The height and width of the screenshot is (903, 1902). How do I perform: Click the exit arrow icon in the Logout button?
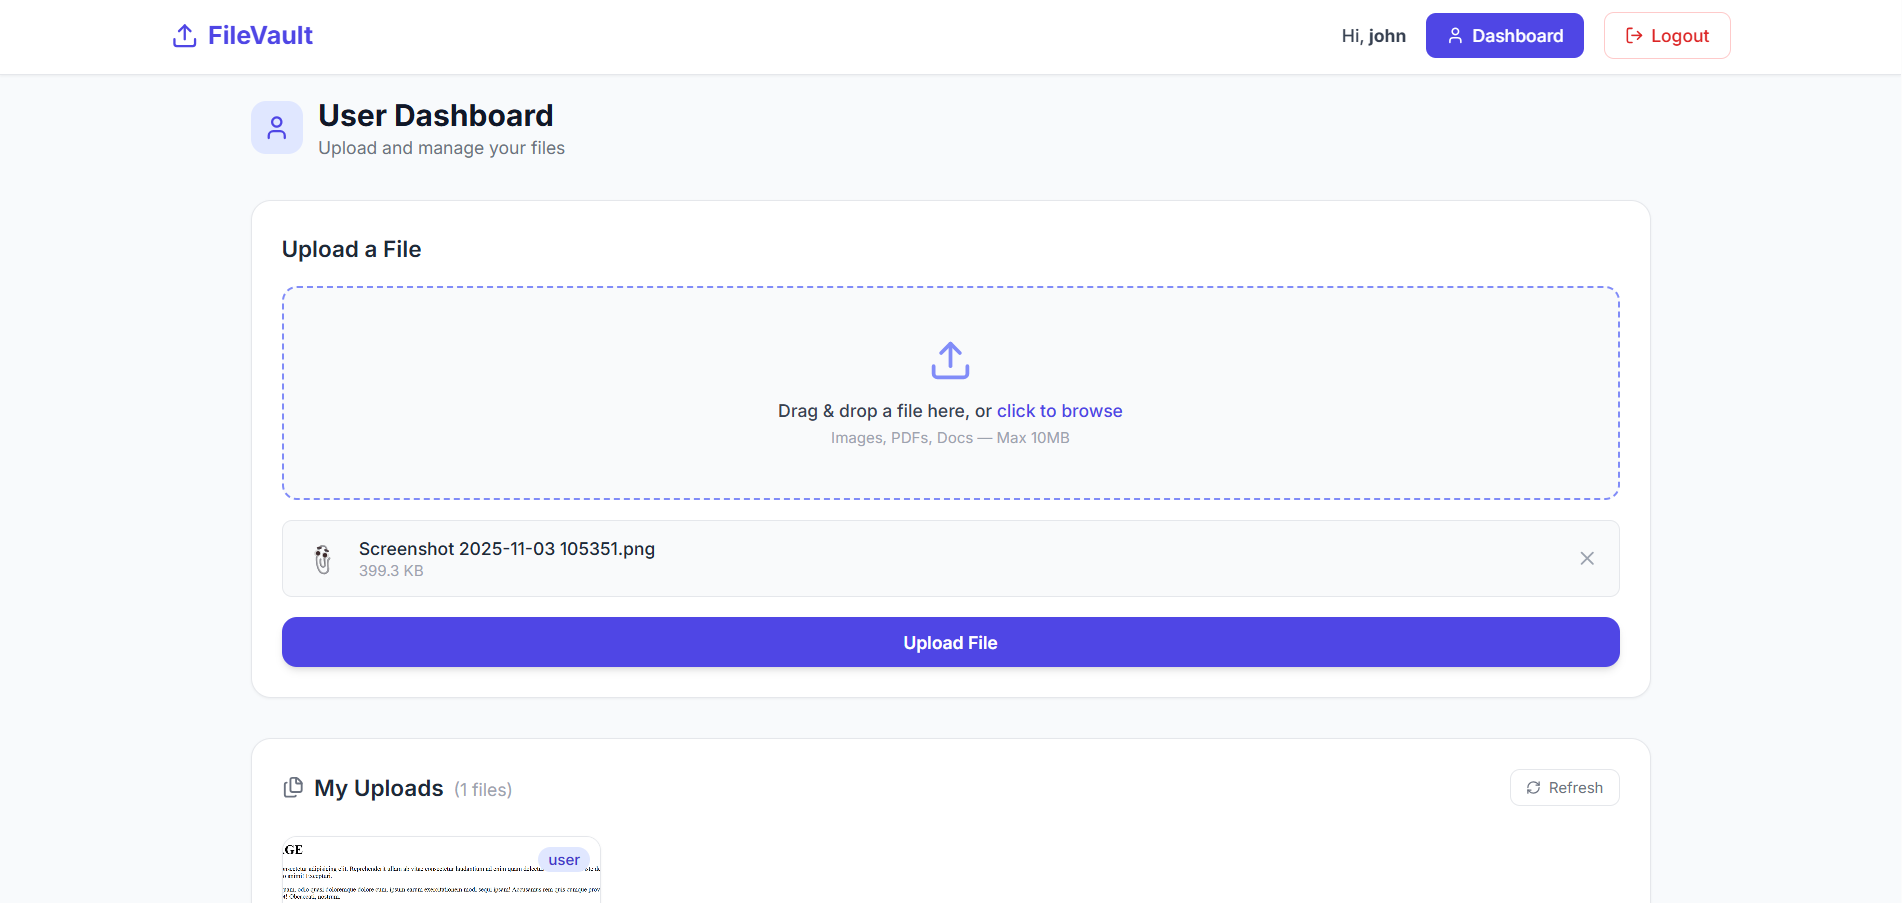click(1634, 36)
